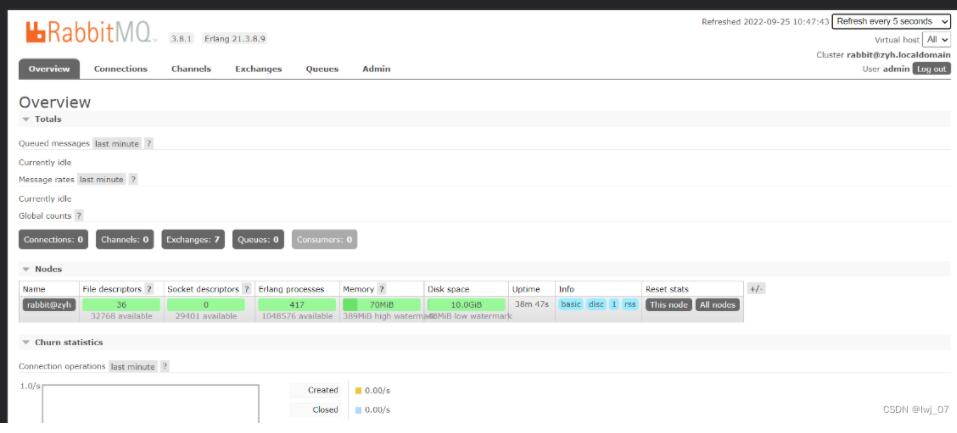Click the Log out button
957x433 pixels.
pos(932,69)
